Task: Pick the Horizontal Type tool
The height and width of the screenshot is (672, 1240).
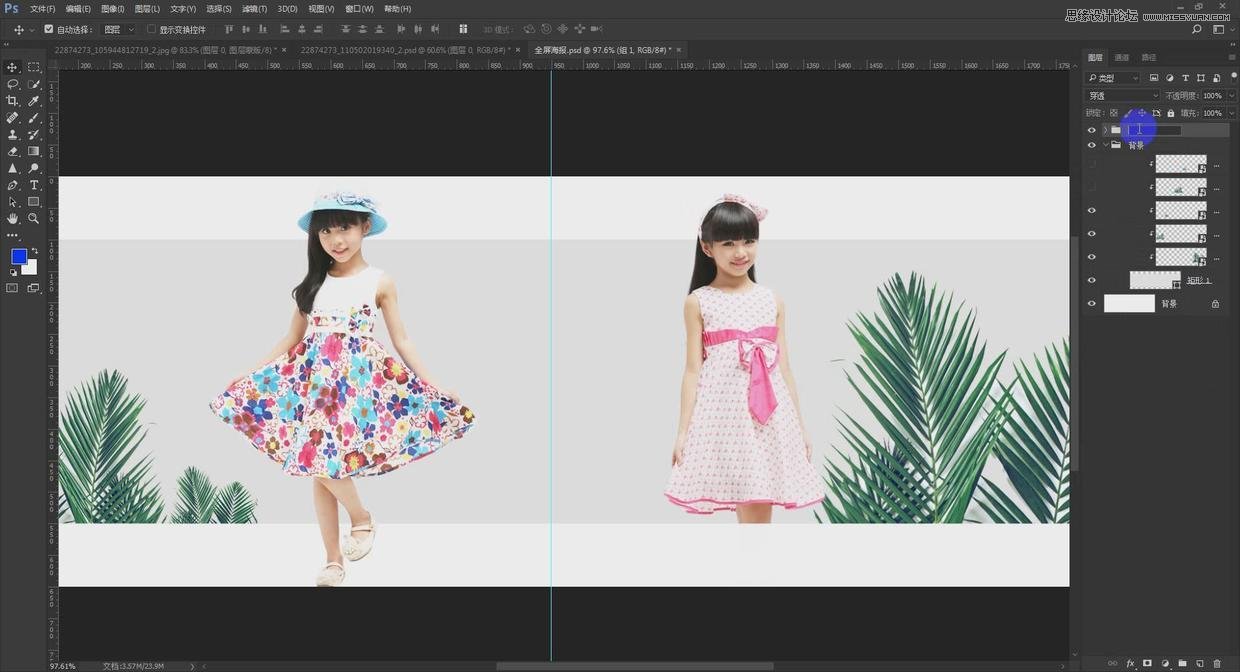Action: pos(34,185)
